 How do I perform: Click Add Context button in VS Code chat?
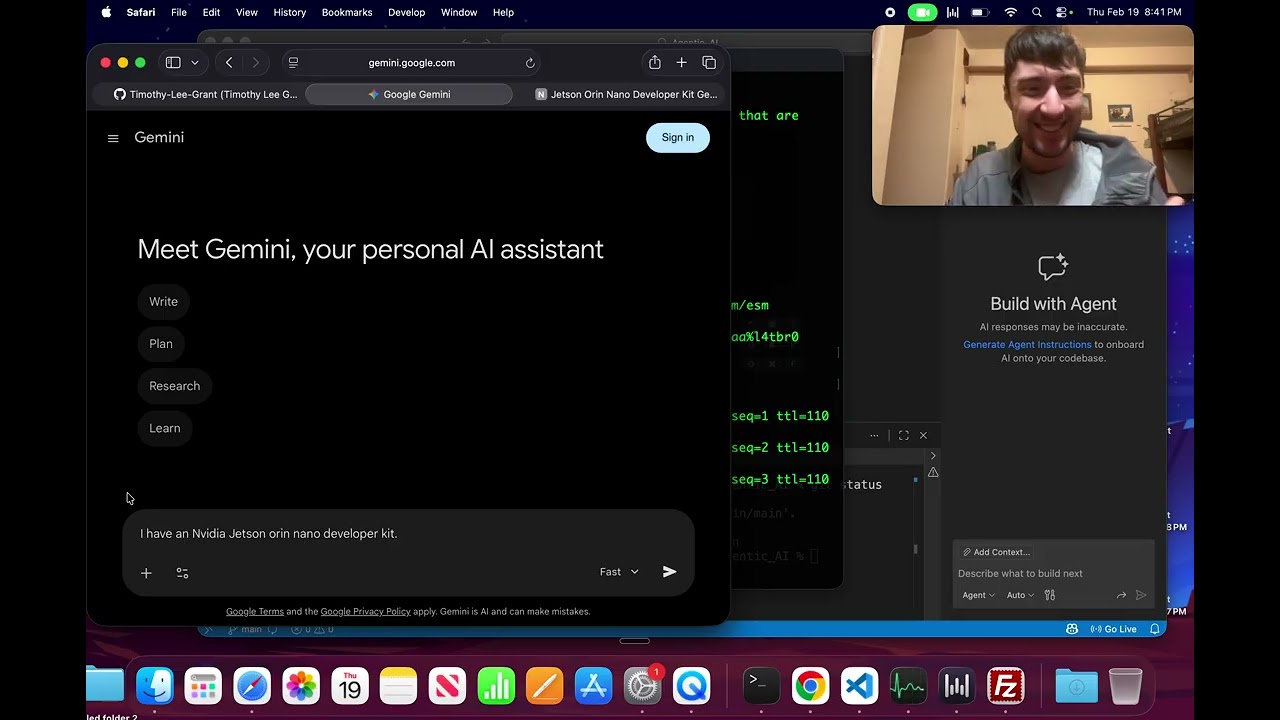pos(996,552)
